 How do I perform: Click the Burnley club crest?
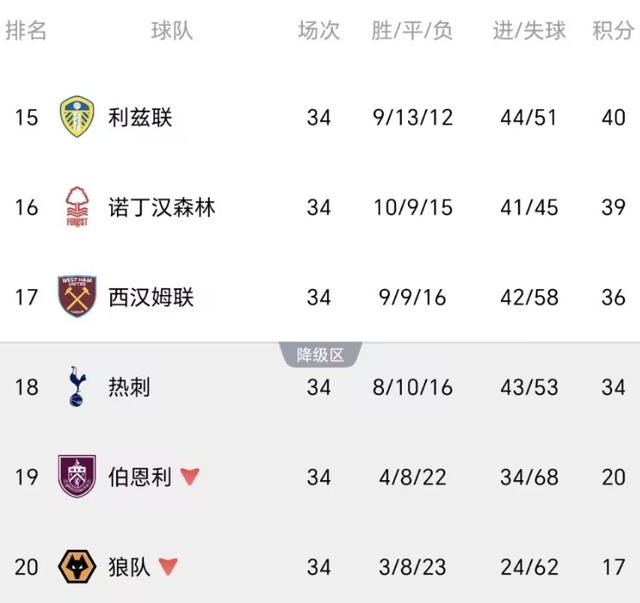pos(76,477)
